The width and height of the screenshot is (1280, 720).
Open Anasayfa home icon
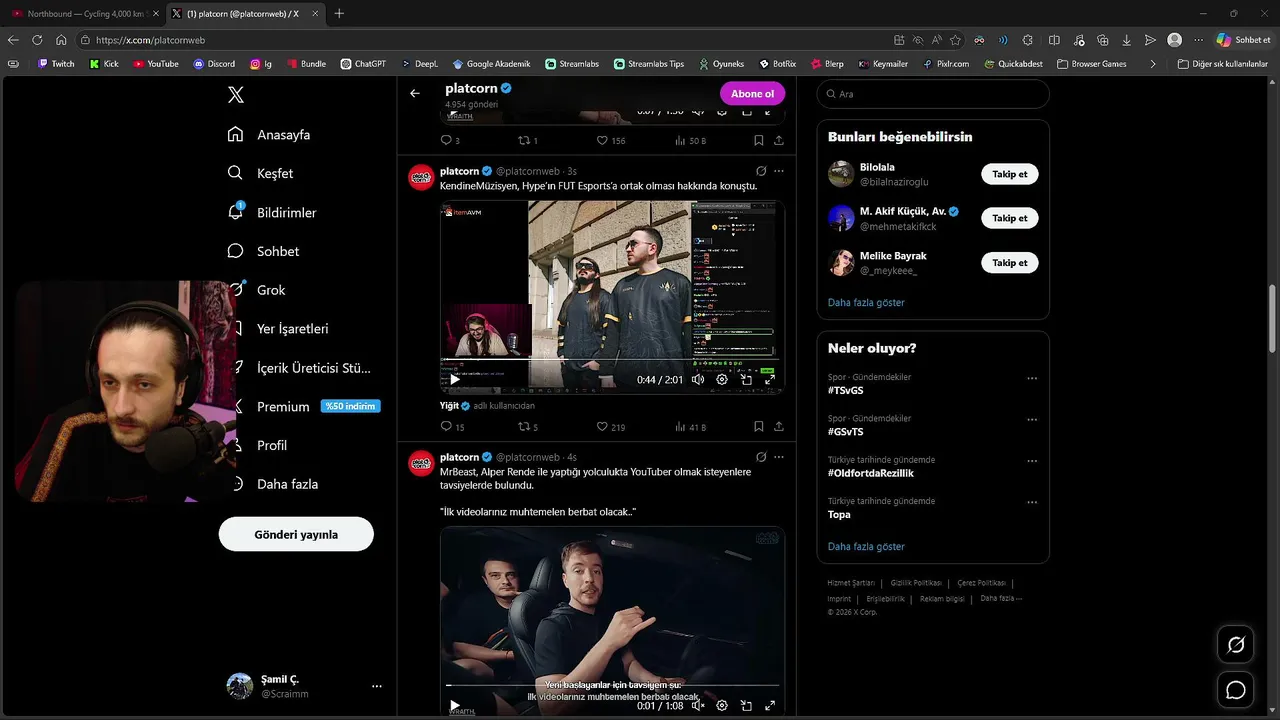tap(235, 134)
